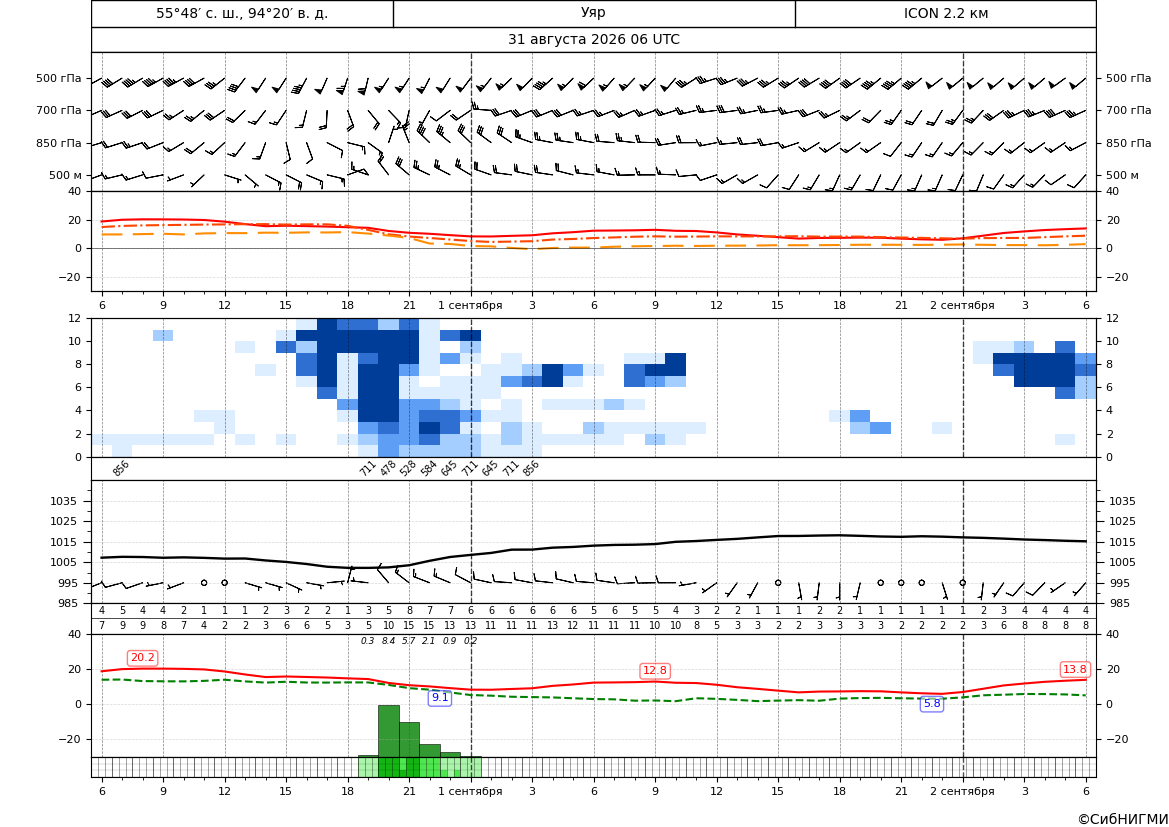1169x827 pixels.
Task: Click the first 856 cloud base label
Action: 121,468
